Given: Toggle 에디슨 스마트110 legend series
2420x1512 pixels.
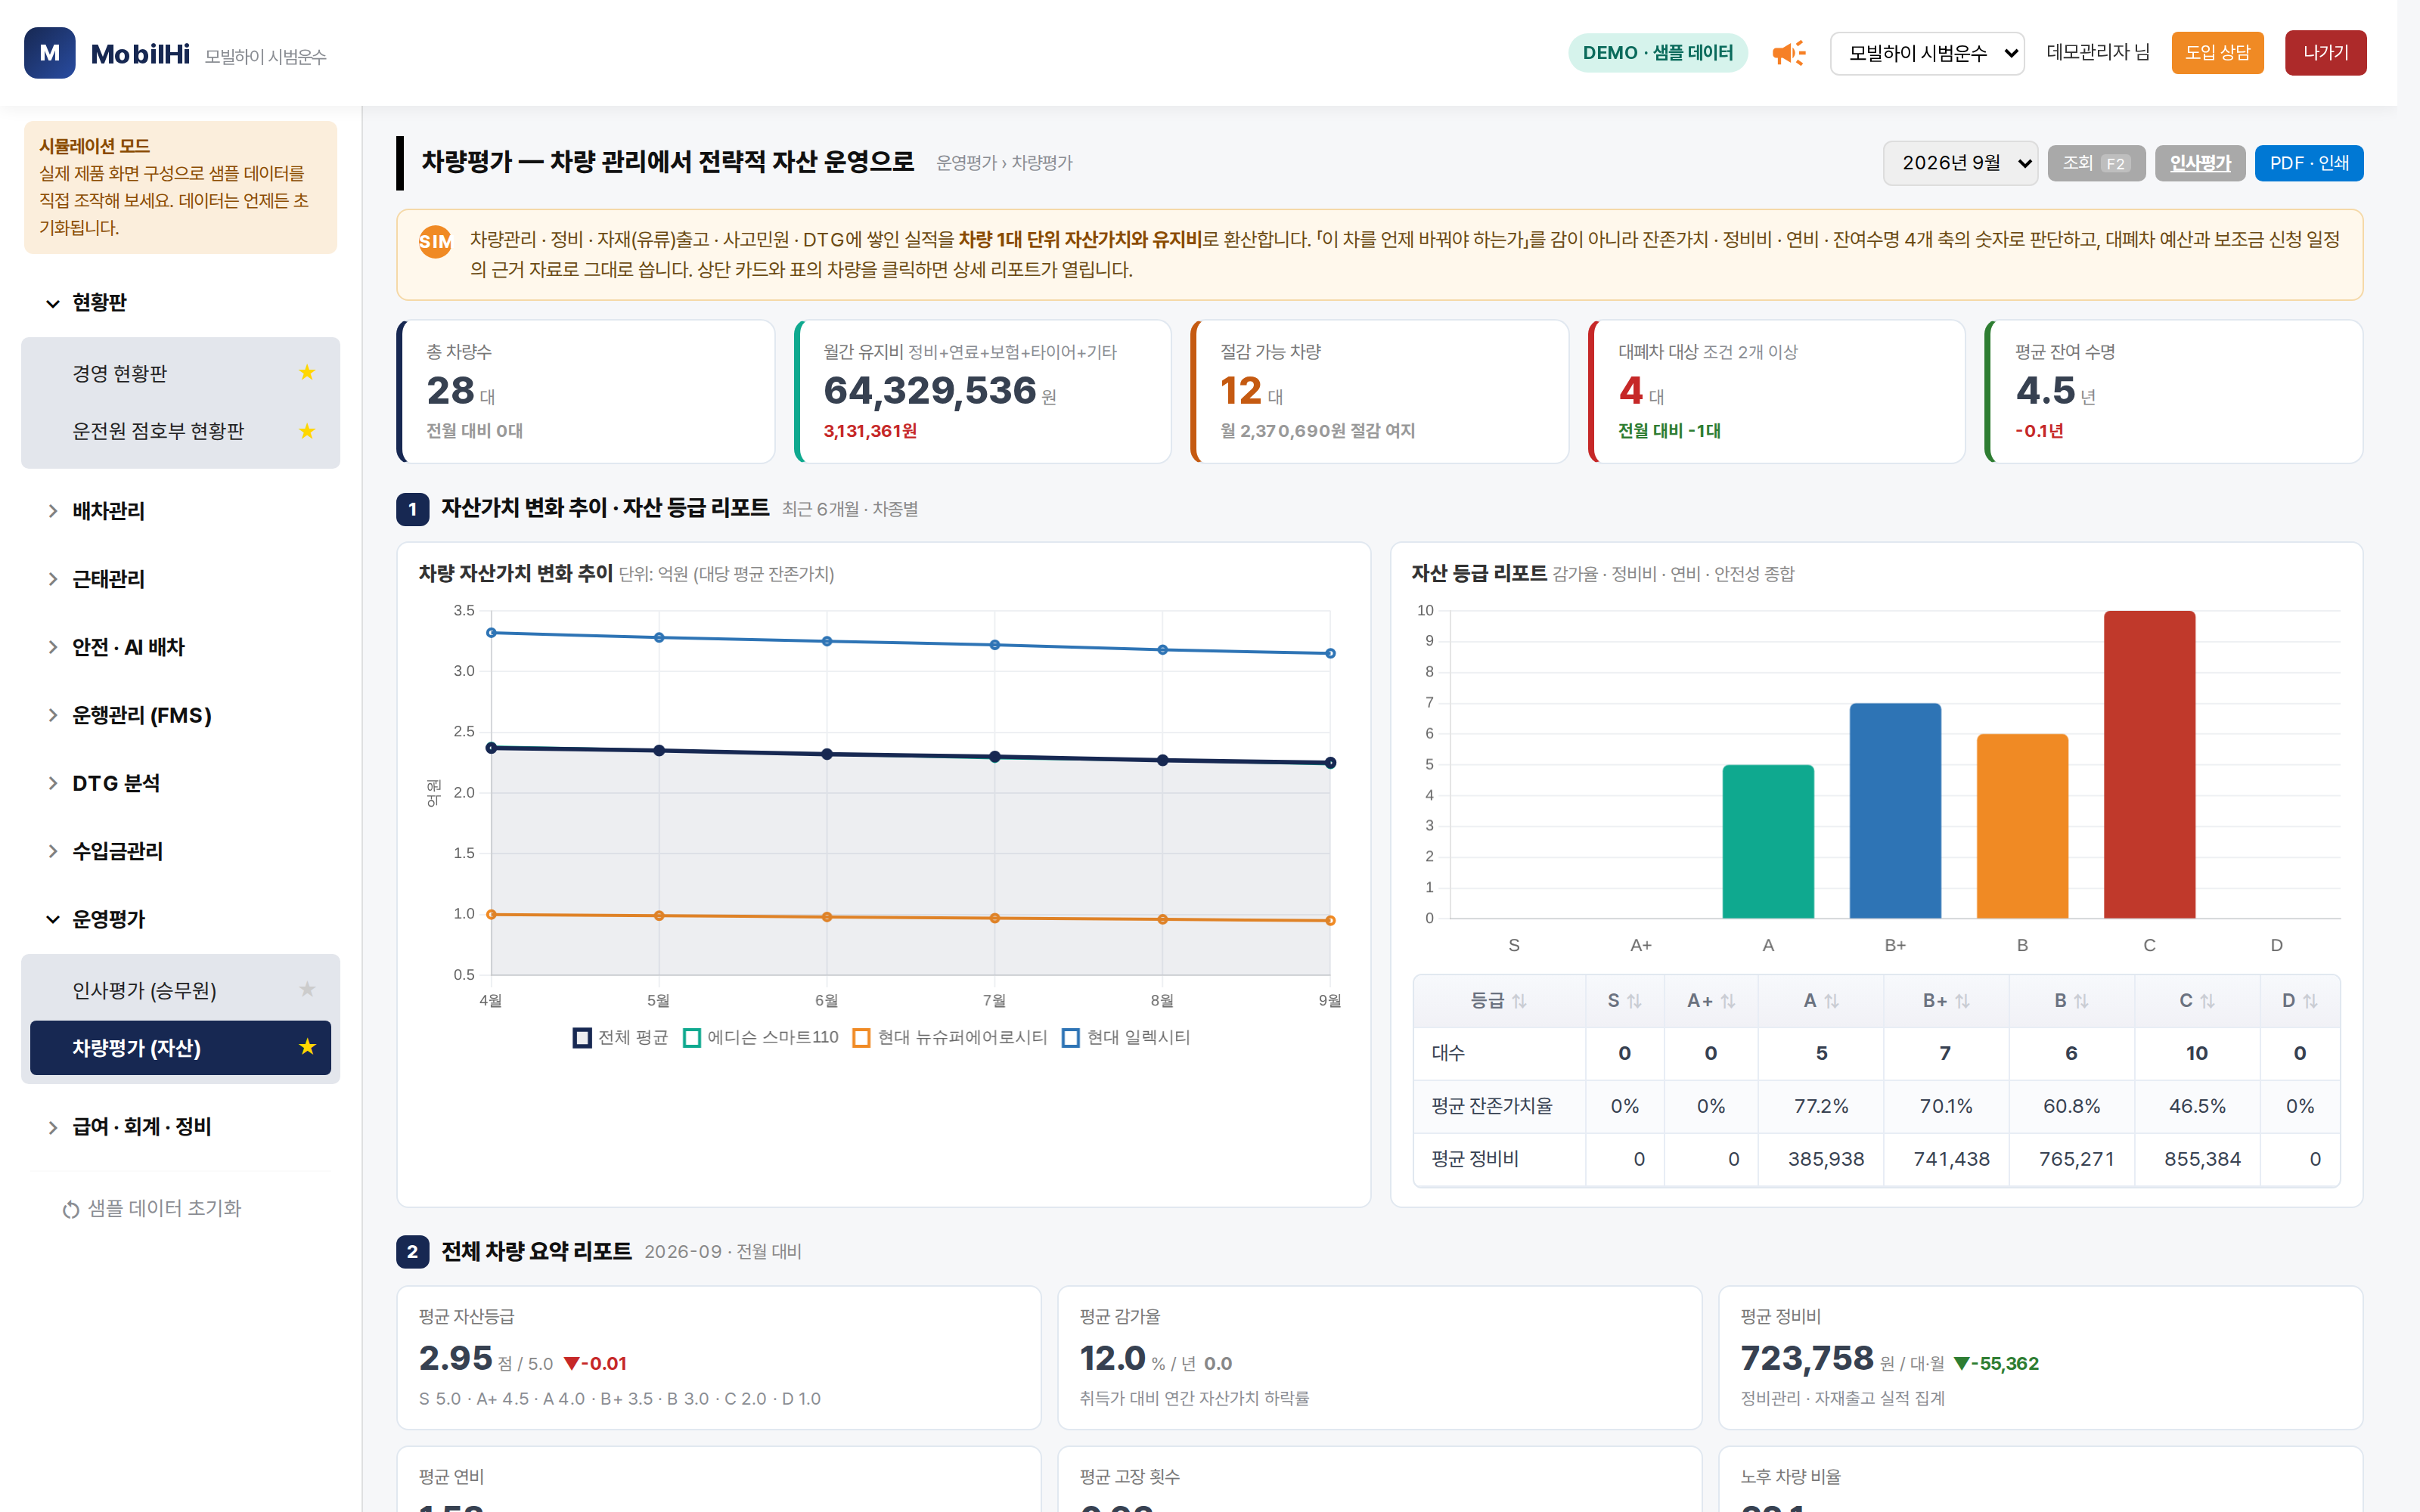Looking at the screenshot, I should [x=761, y=1038].
